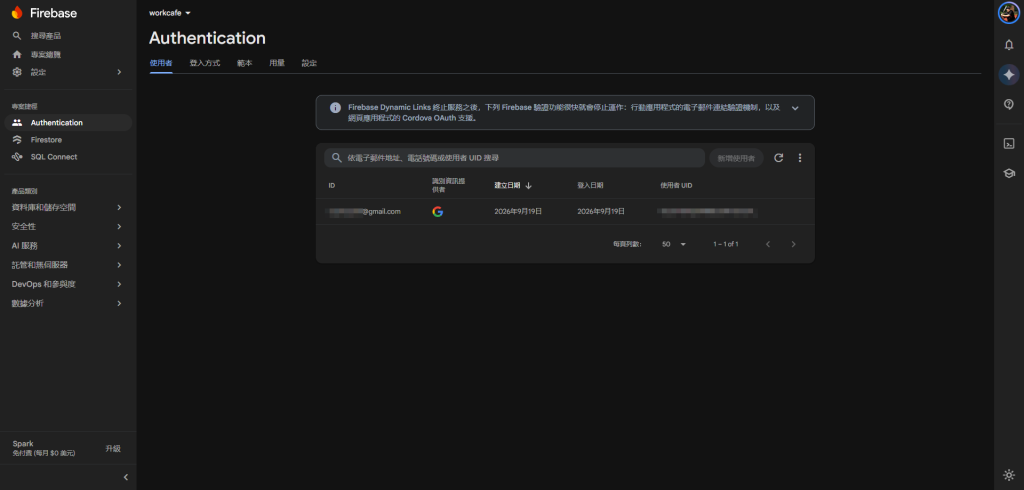Click the 1 – 1 of 1 pagination text

[x=726, y=244]
